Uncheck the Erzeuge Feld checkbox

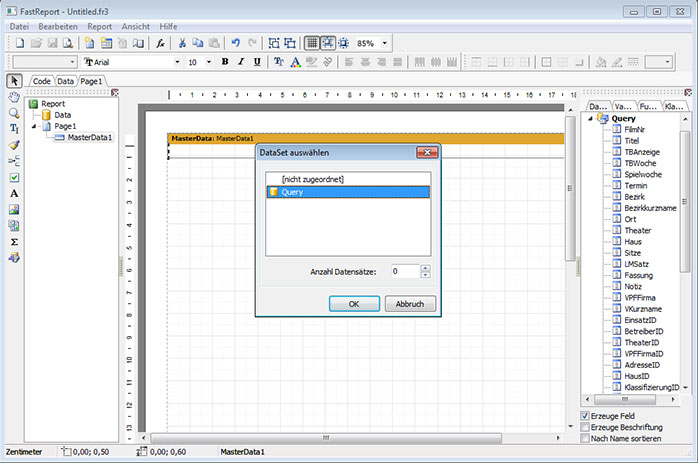coord(585,415)
